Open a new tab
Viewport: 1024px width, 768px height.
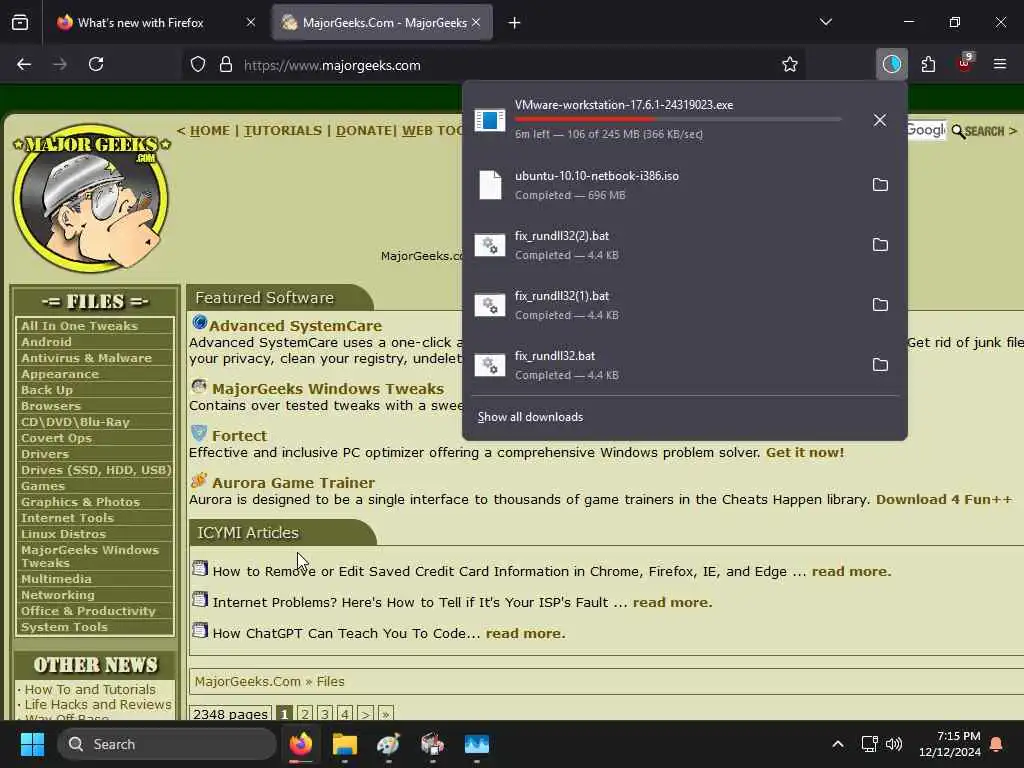point(514,23)
